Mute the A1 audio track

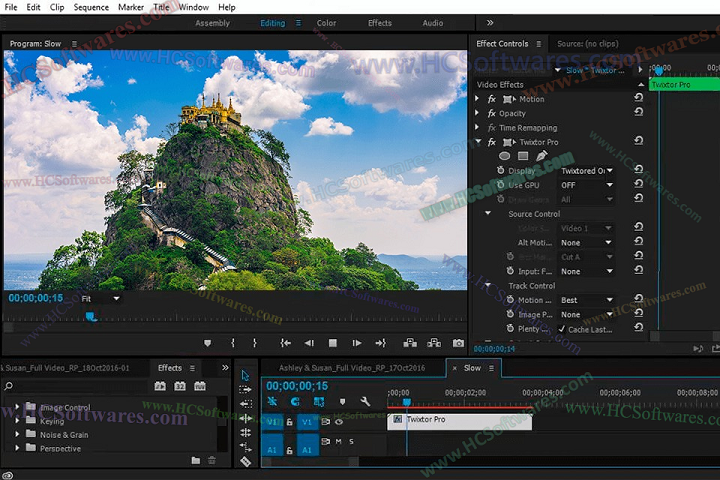(339, 441)
